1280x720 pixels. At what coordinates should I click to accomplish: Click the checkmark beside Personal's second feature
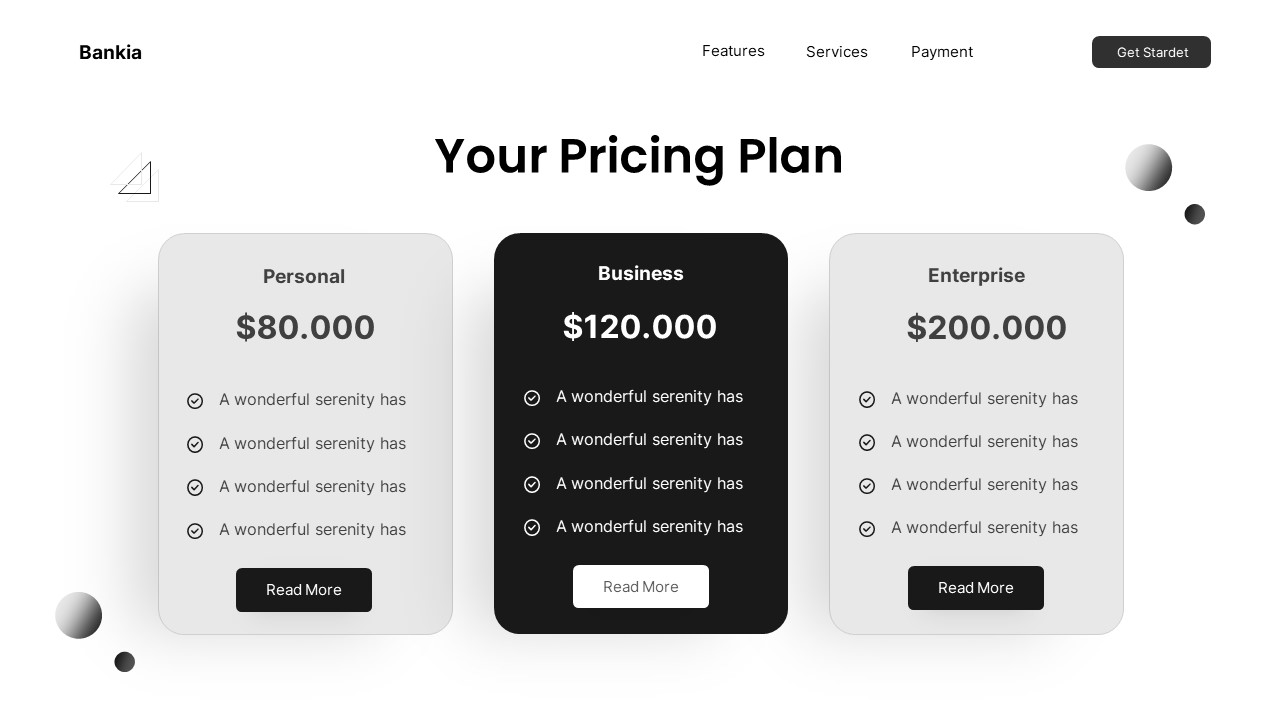tap(195, 445)
